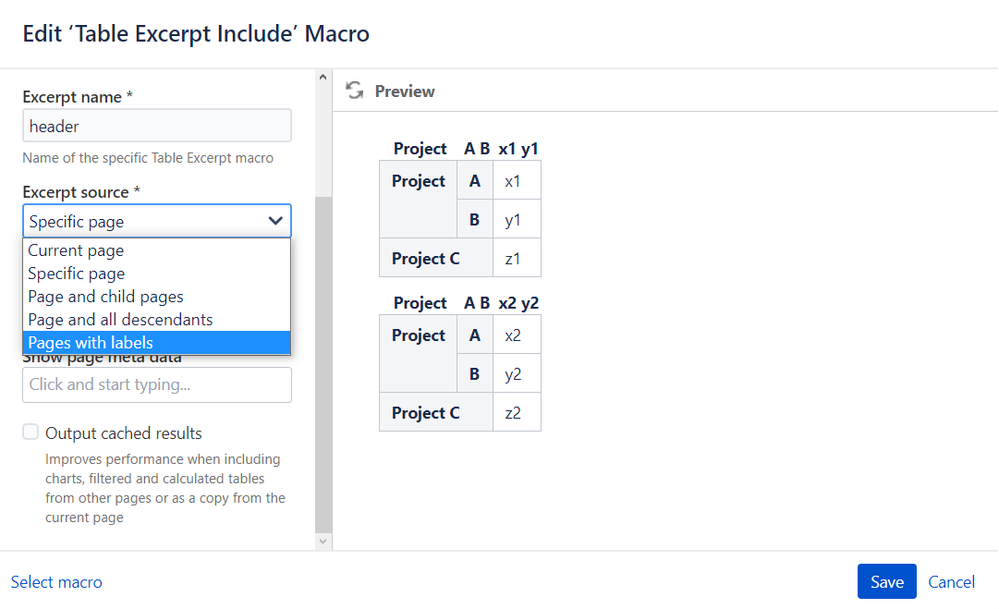Pick Page and all descendants option
The image size is (999, 609).
tap(120, 320)
